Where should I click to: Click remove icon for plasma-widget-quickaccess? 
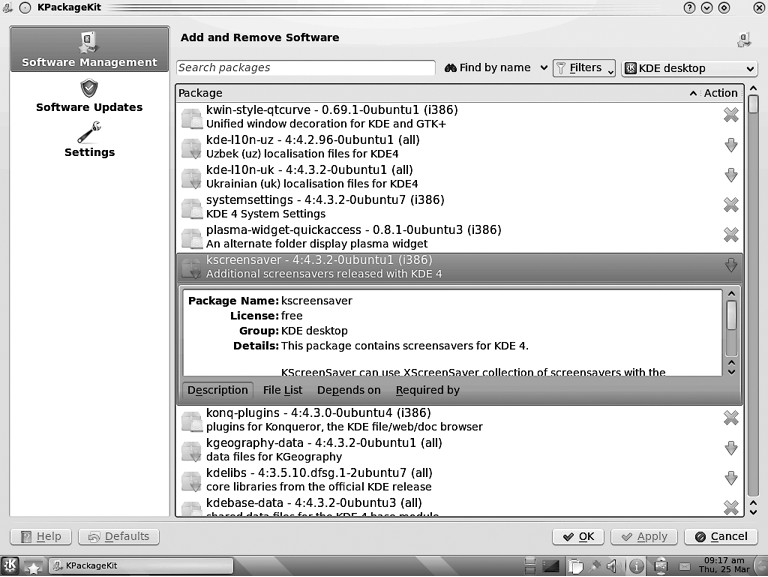click(x=731, y=235)
